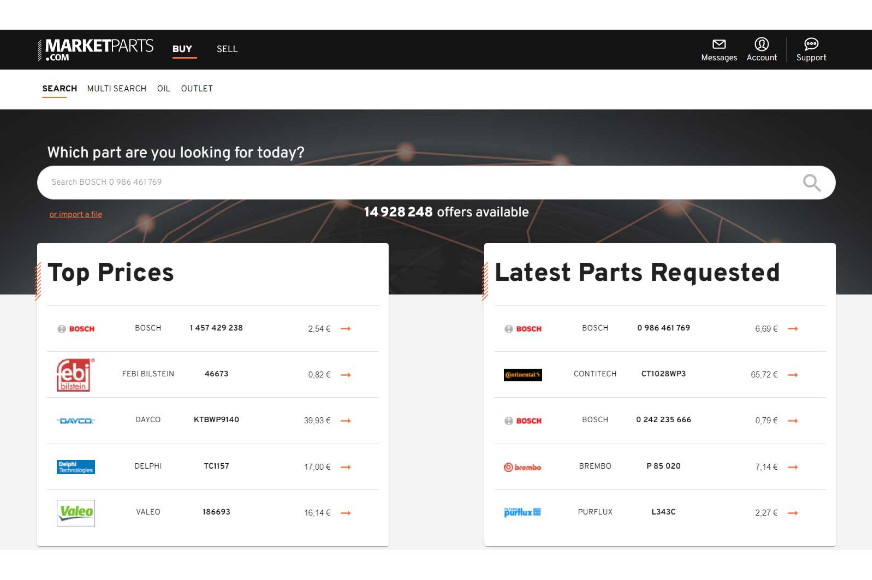The height and width of the screenshot is (580, 872).
Task: Open the Messages envelope icon
Action: [719, 44]
